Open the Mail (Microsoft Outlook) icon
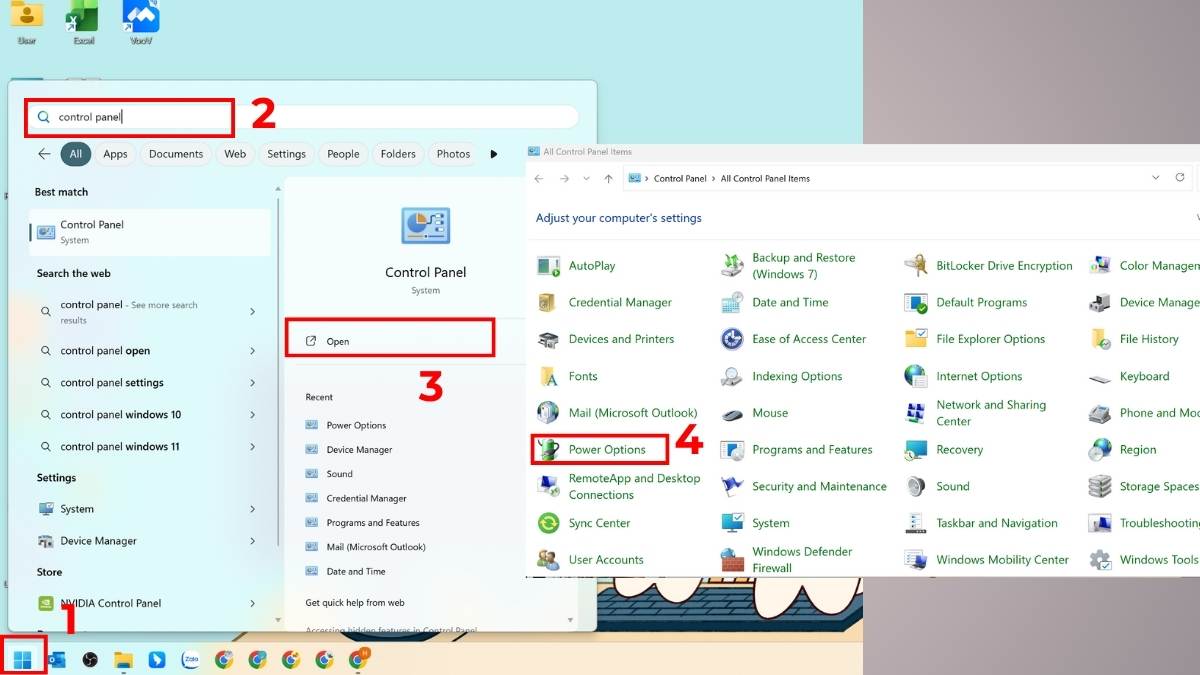The image size is (1200, 675). point(548,413)
